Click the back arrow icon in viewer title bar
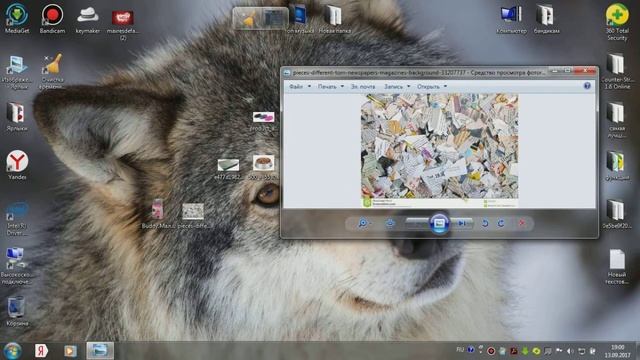This screenshot has height=360, width=640. [287, 73]
